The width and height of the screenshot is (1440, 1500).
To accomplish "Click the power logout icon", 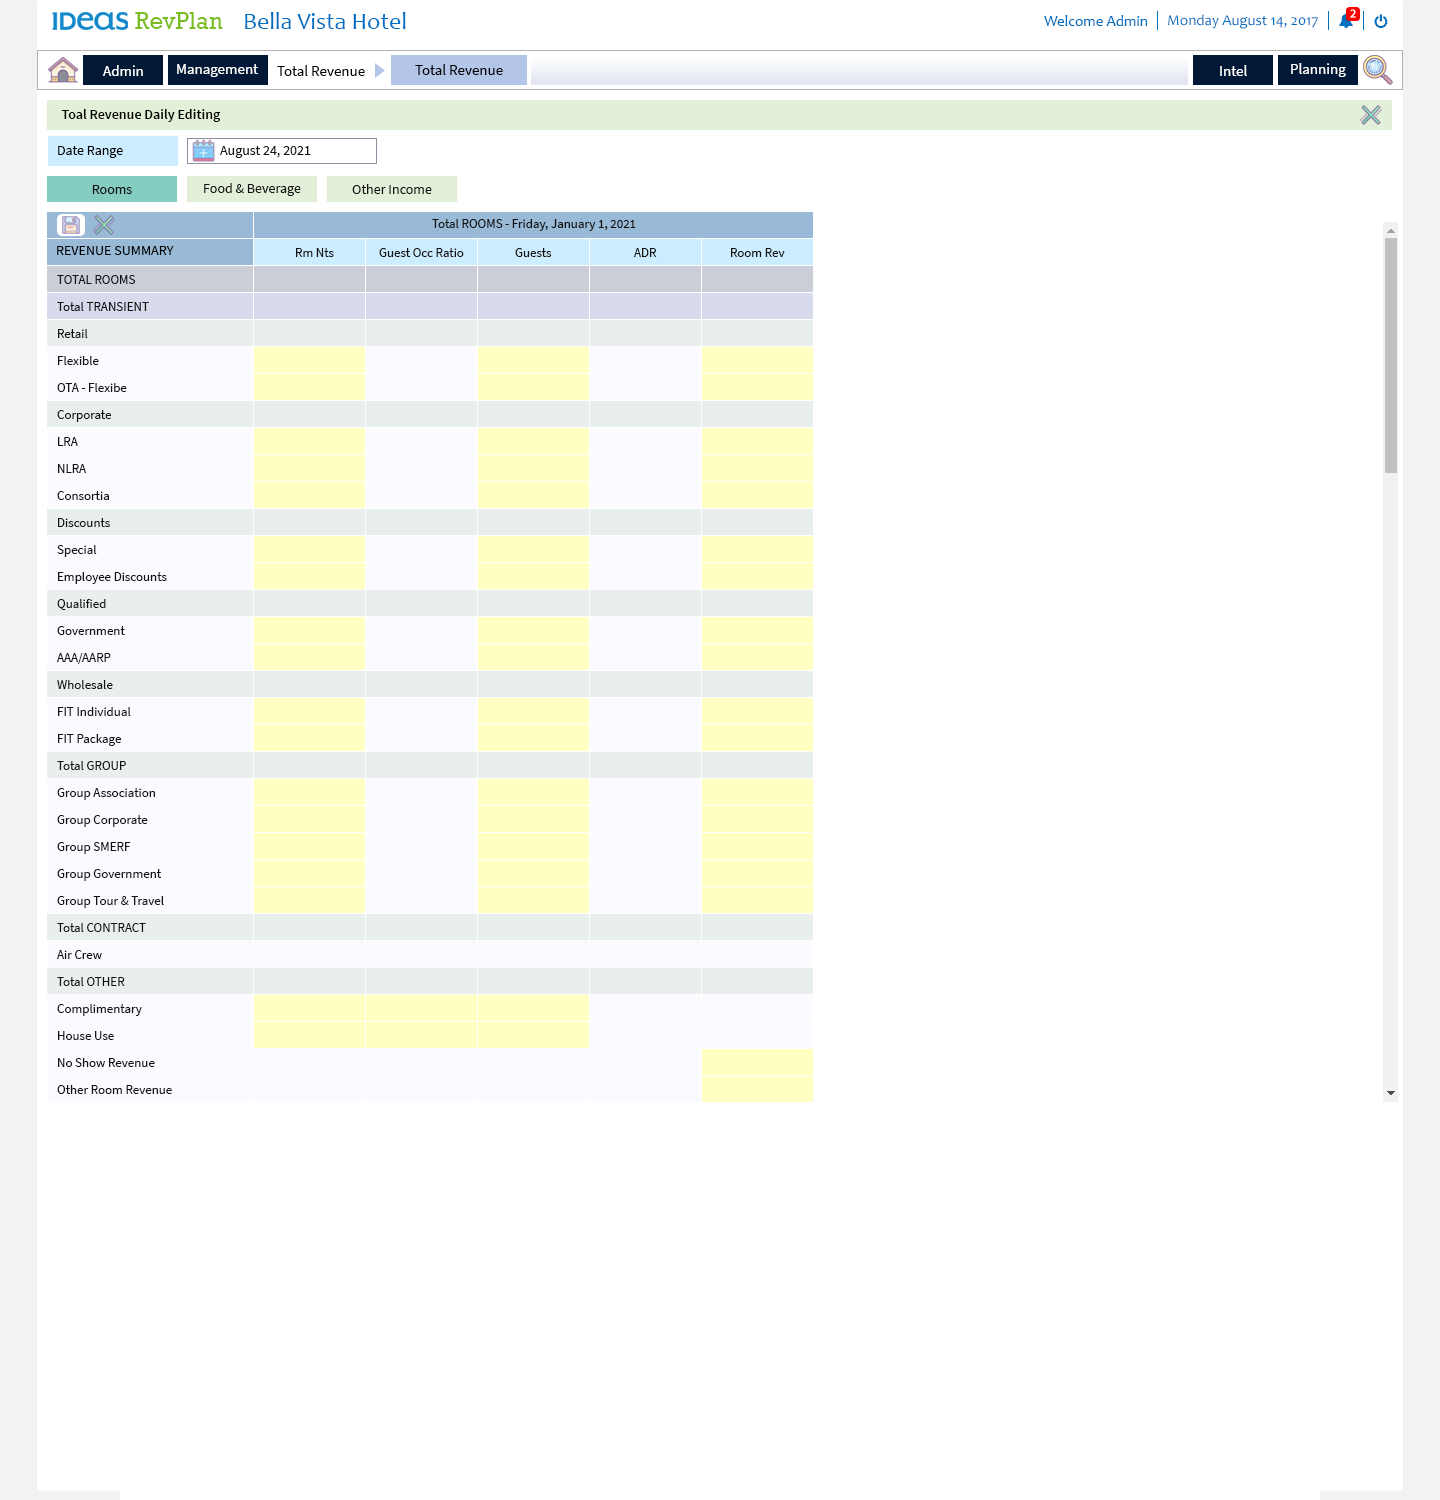I will pyautogui.click(x=1381, y=21).
